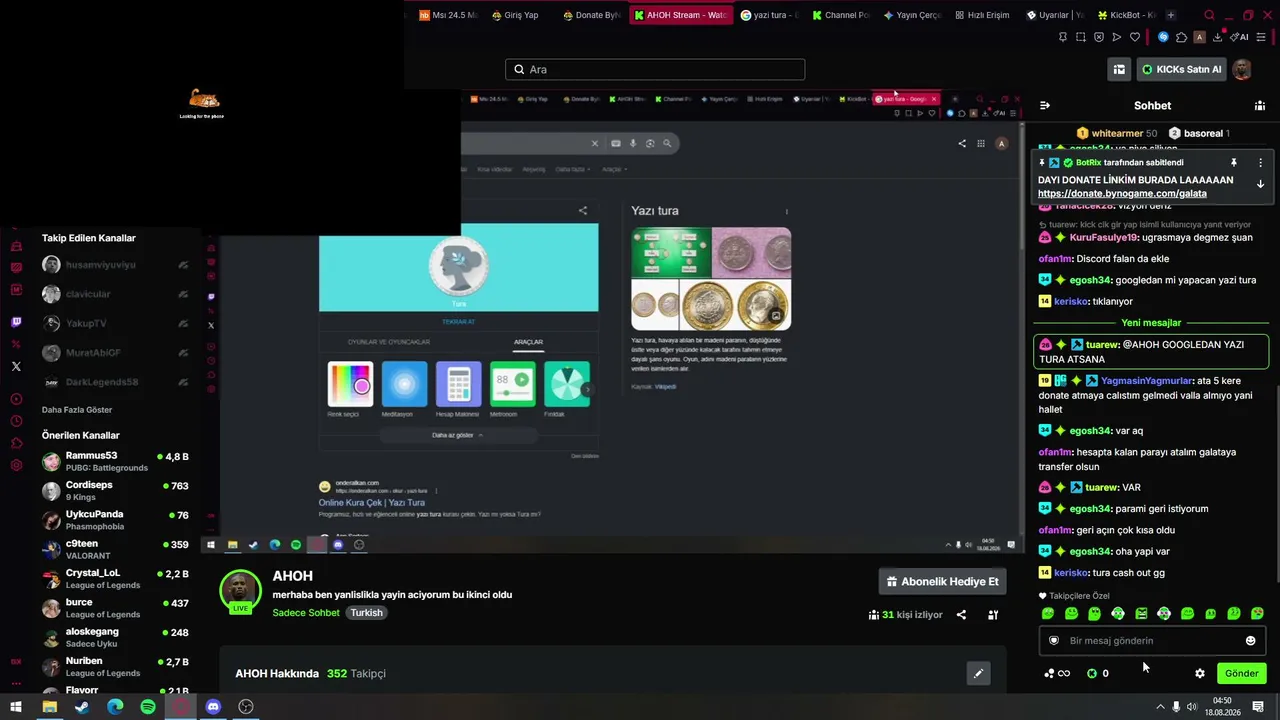Open the Shazam extension icon
Image resolution: width=1280 pixels, height=720 pixels.
(1163, 37)
